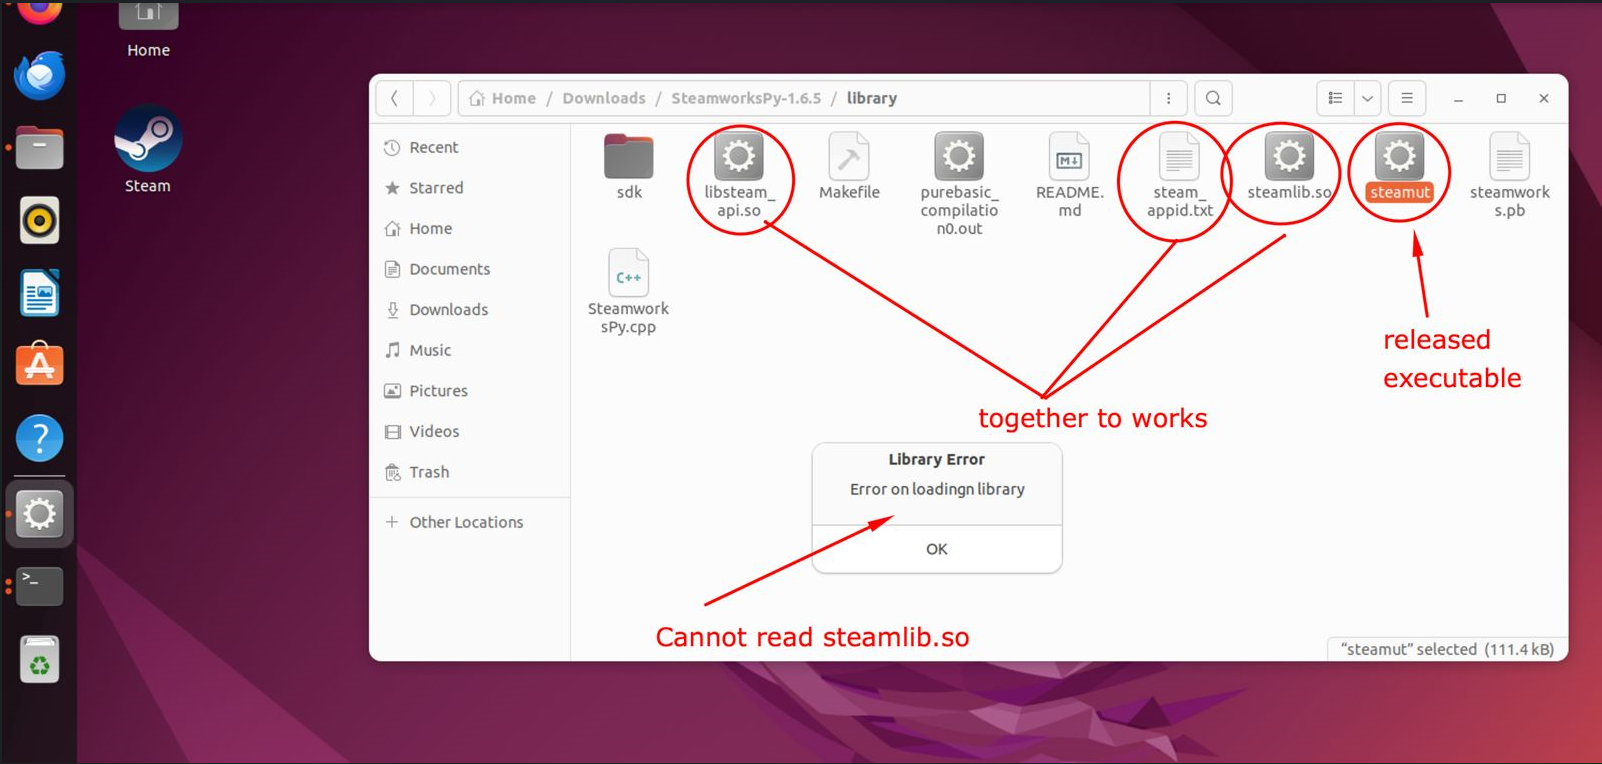Launch Thunderbird from the dock
The image size is (1602, 764).
tap(39, 75)
